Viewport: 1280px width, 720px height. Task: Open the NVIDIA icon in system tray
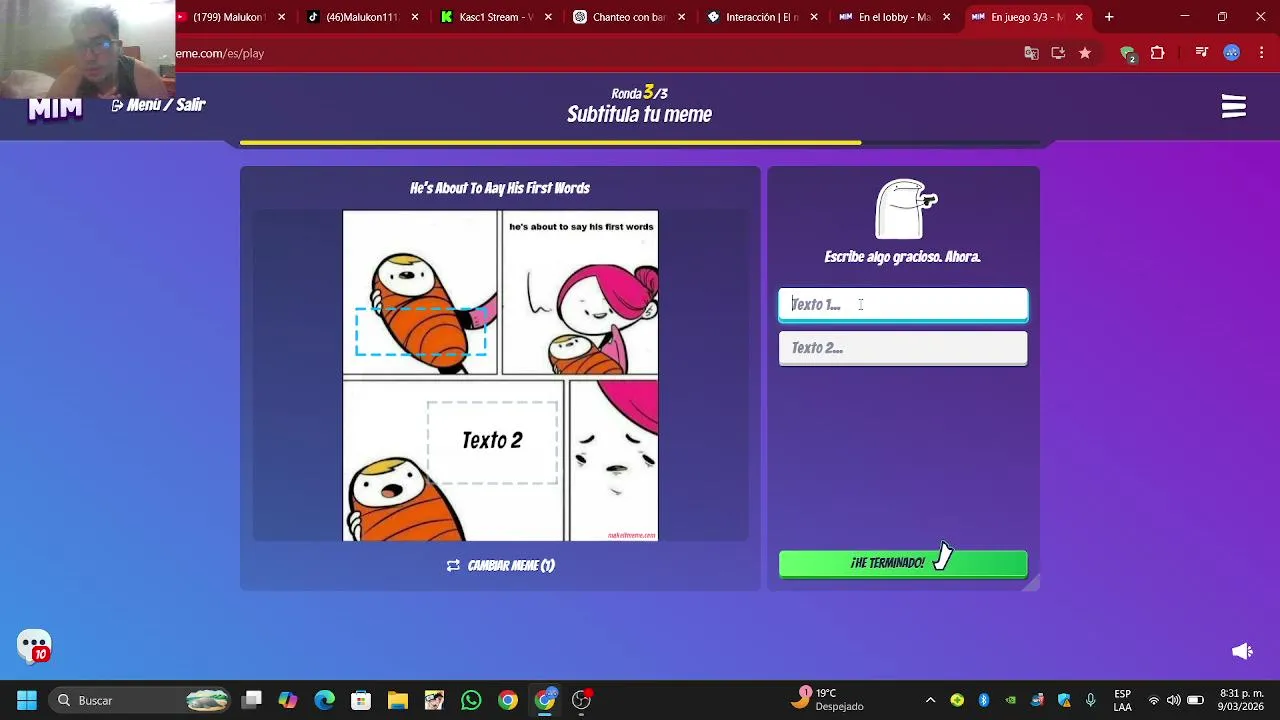[1011, 700]
